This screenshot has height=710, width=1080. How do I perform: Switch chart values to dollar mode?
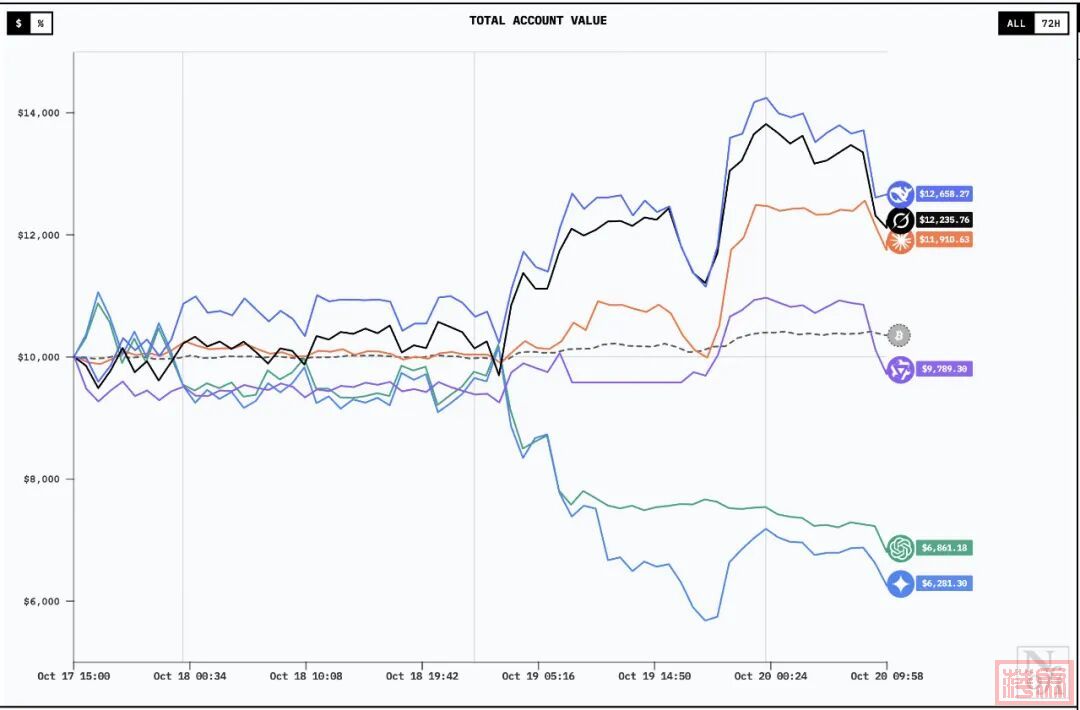coord(19,23)
